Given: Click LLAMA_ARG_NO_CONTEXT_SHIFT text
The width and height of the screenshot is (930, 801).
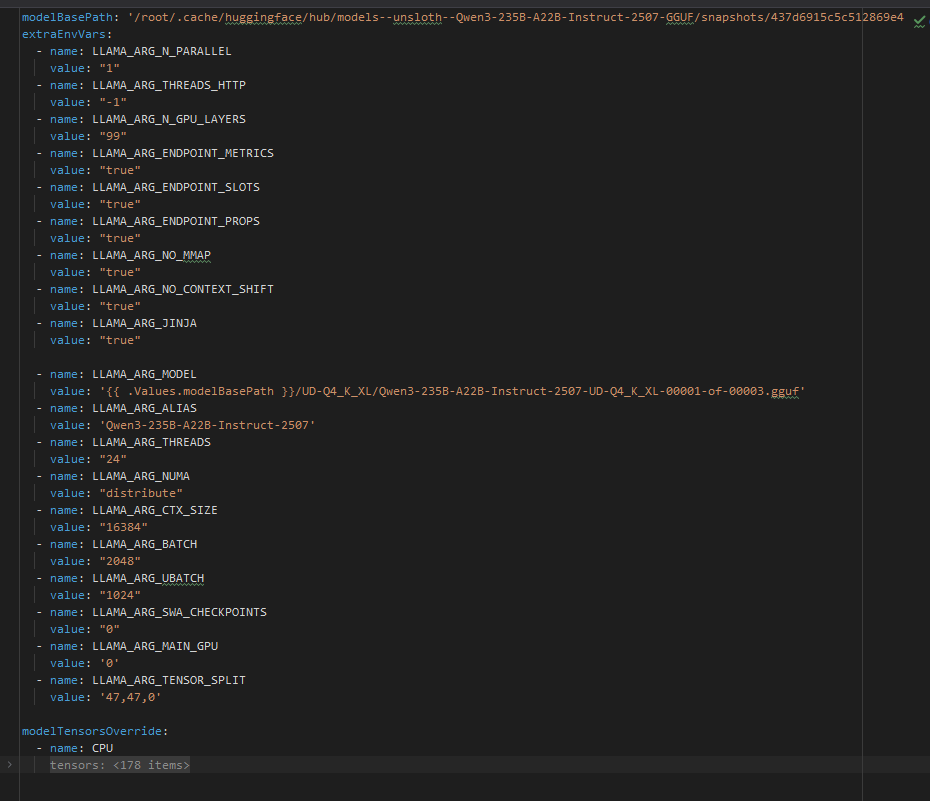Looking at the screenshot, I should pos(183,289).
